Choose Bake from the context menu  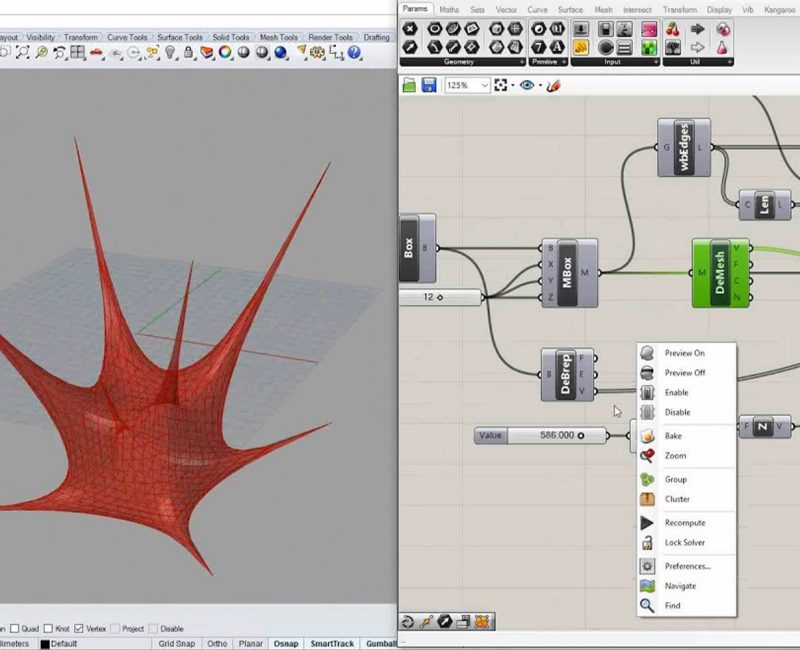[x=686, y=436]
